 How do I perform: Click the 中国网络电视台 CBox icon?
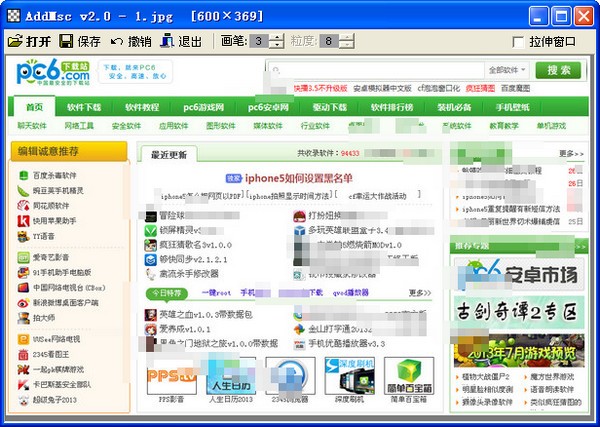coord(23,287)
